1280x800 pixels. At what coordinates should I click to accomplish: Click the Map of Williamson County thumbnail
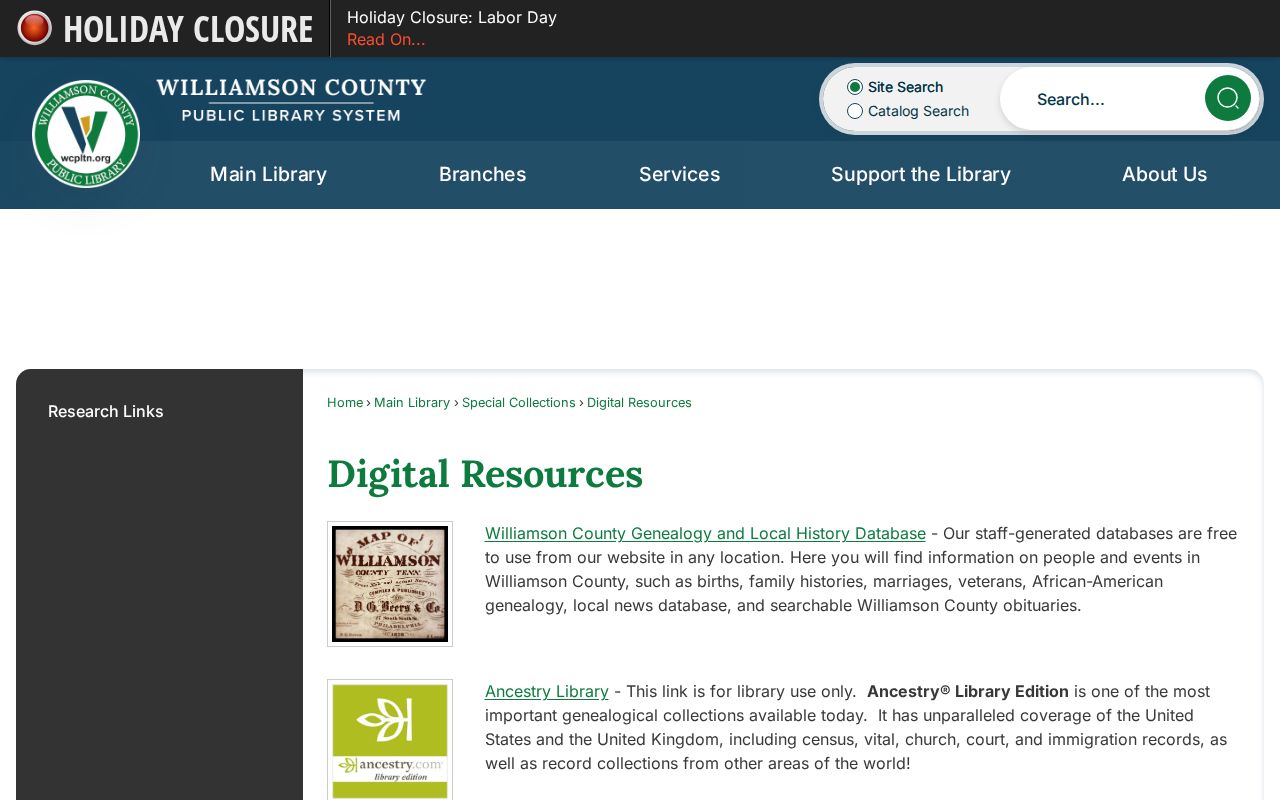coord(390,584)
